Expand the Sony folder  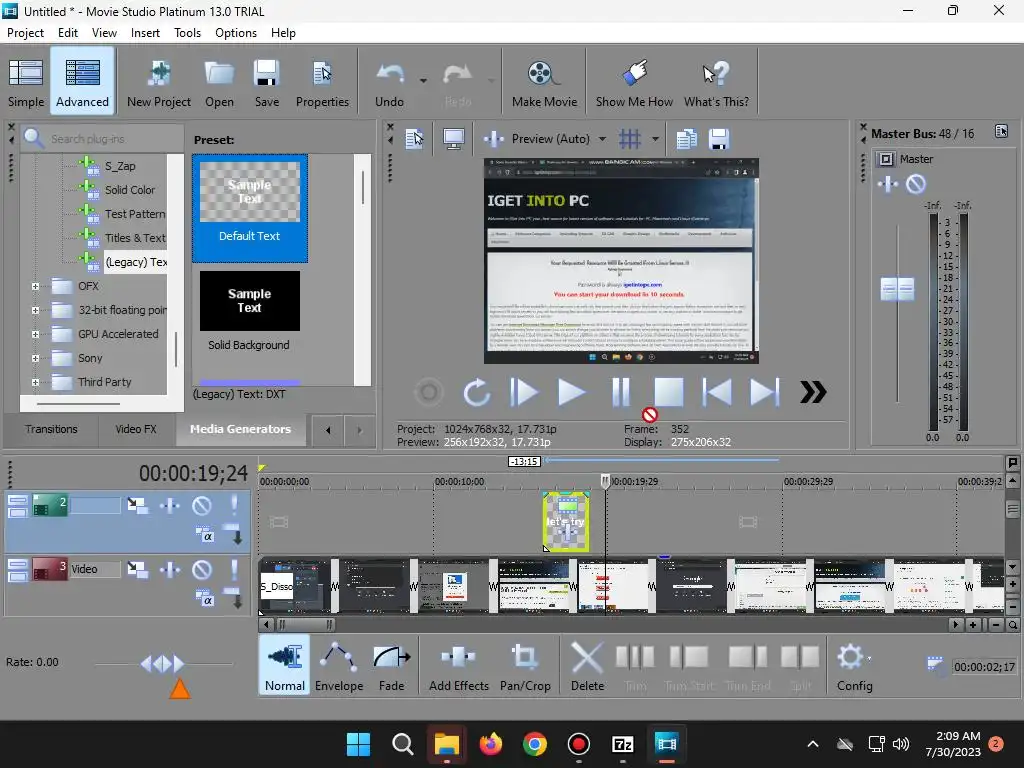[x=35, y=359]
